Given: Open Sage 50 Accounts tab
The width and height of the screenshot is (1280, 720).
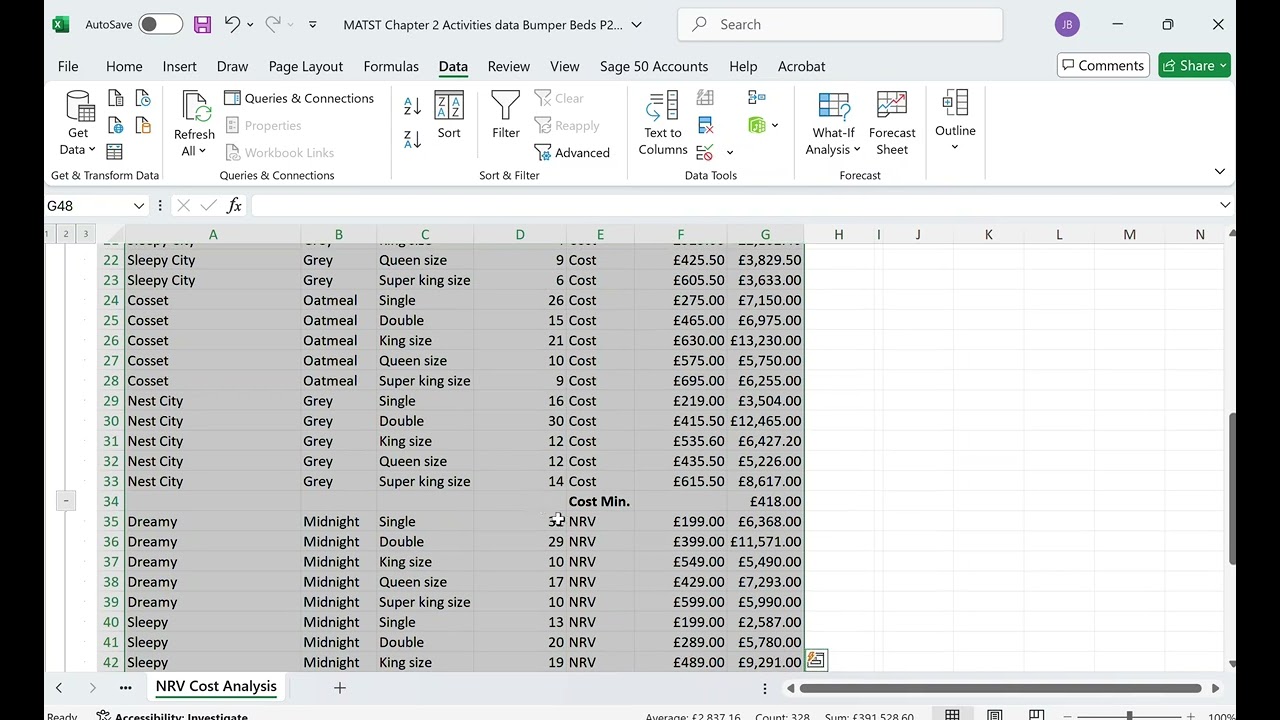Looking at the screenshot, I should [654, 66].
